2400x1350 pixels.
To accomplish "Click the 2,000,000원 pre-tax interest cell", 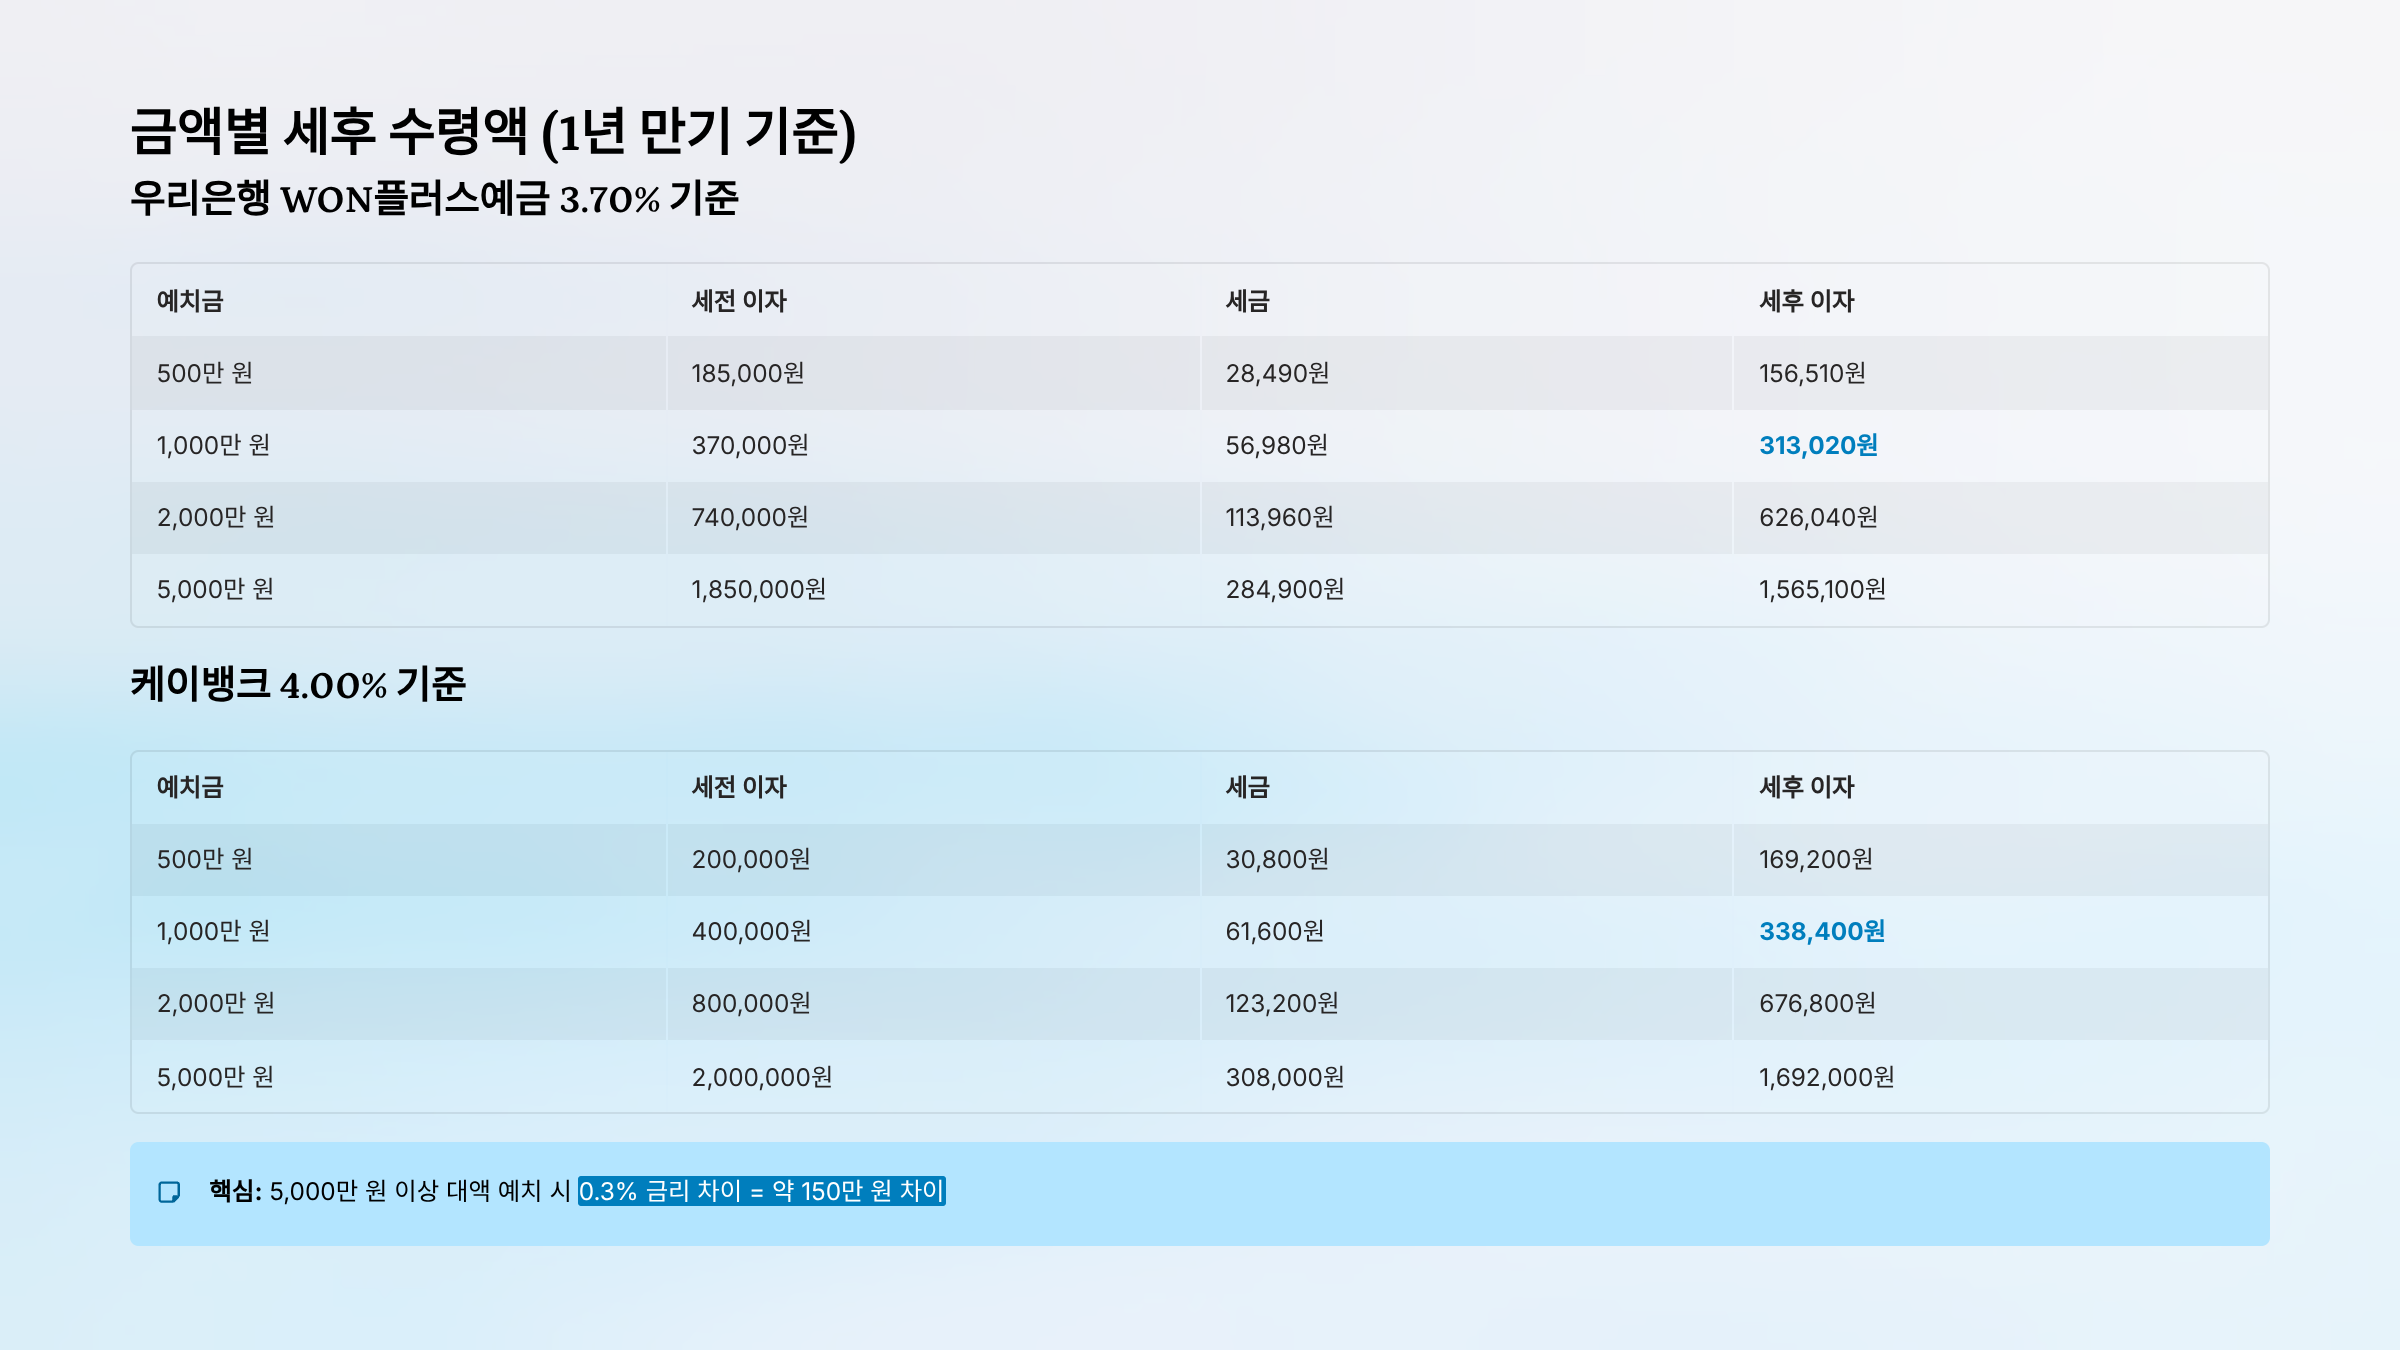I will (762, 1077).
